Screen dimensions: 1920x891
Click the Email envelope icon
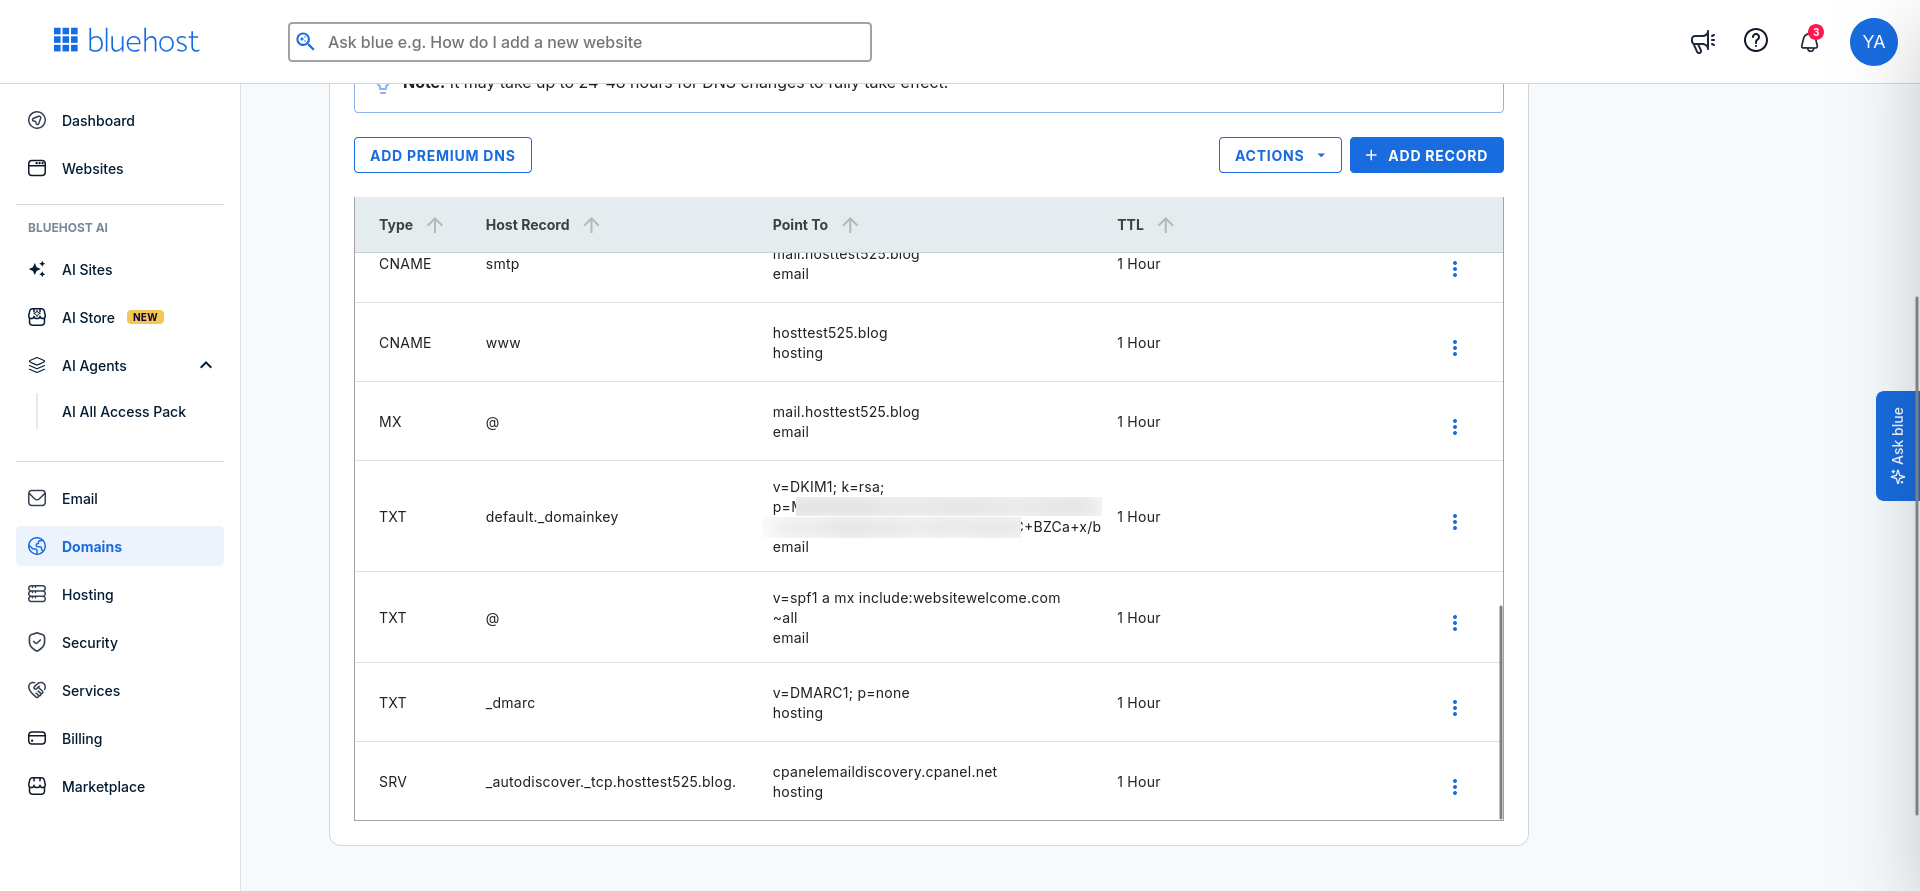pyautogui.click(x=37, y=498)
